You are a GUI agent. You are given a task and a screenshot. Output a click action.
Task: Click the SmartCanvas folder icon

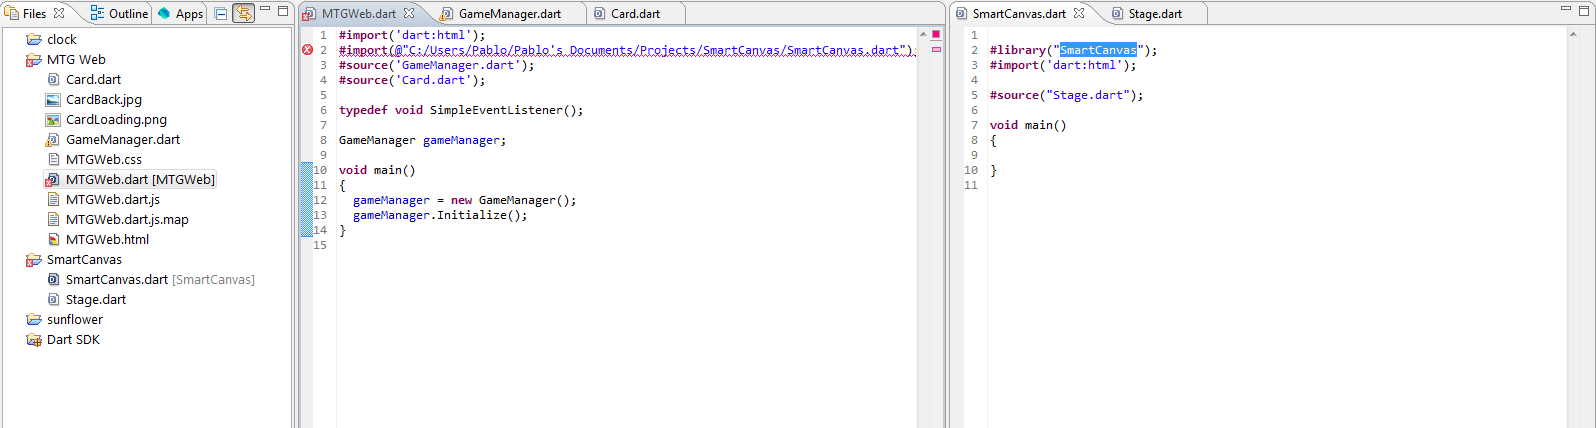coord(34,259)
